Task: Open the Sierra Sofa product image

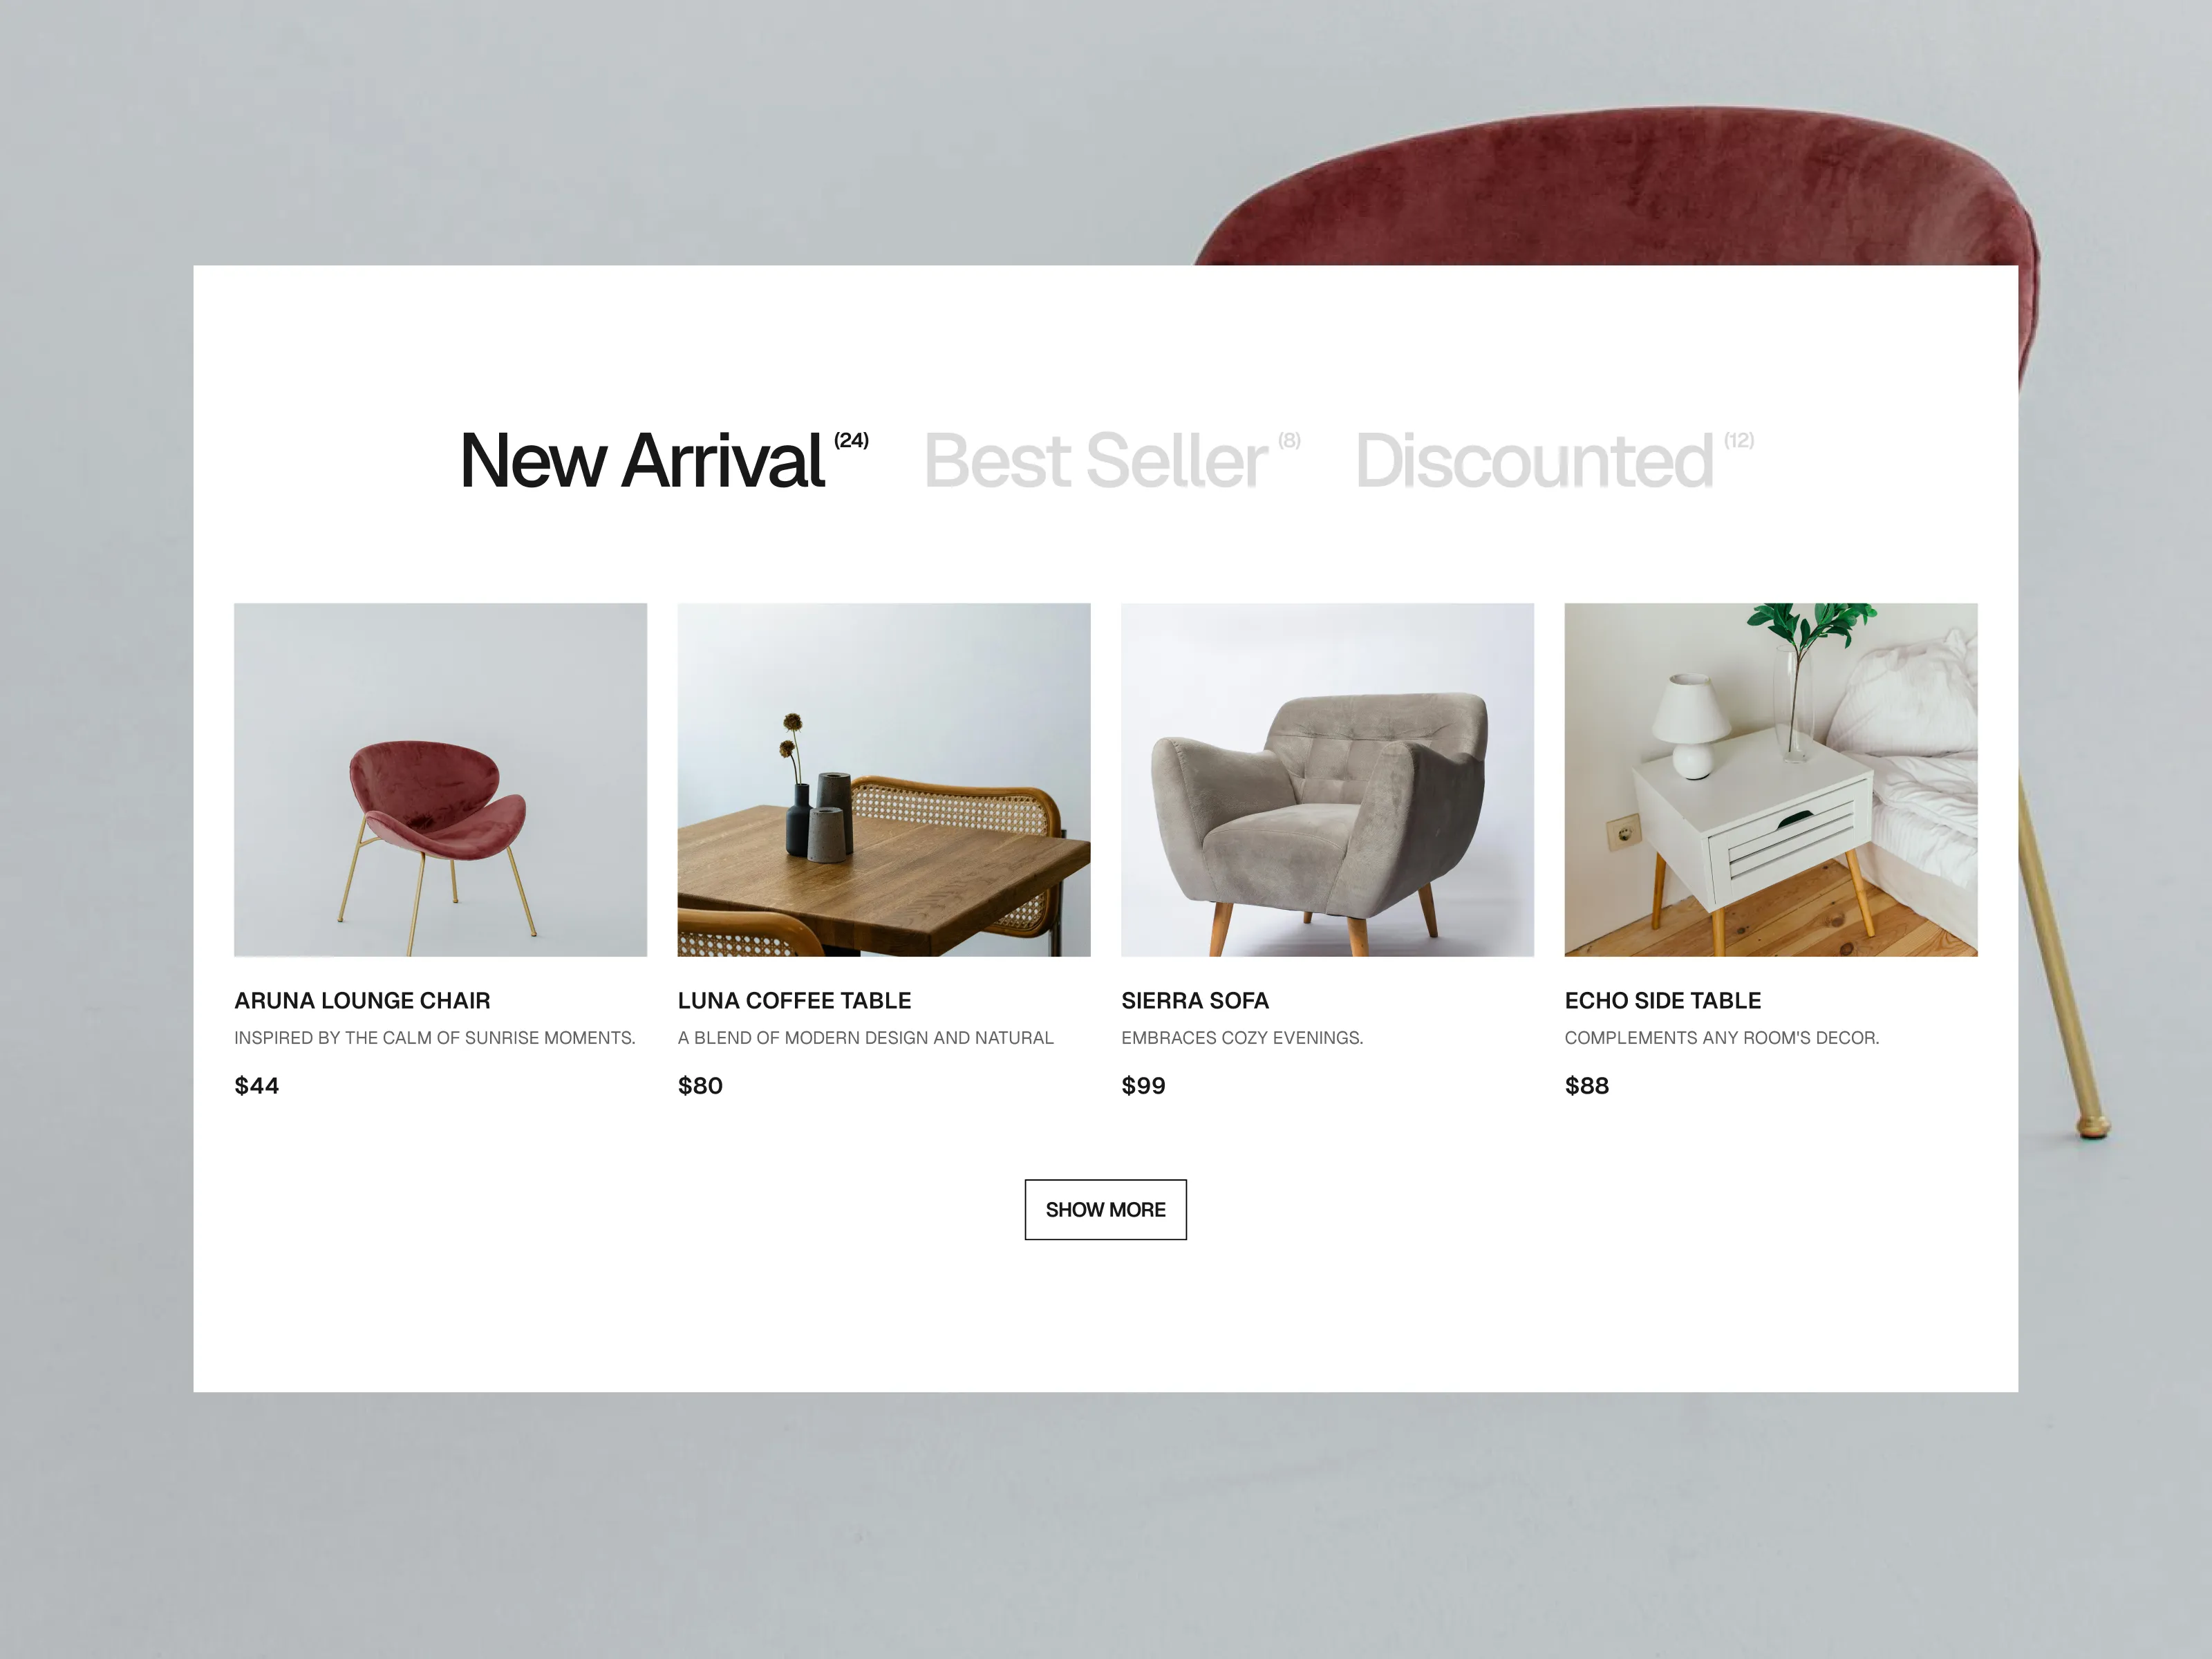Action: (x=1327, y=779)
